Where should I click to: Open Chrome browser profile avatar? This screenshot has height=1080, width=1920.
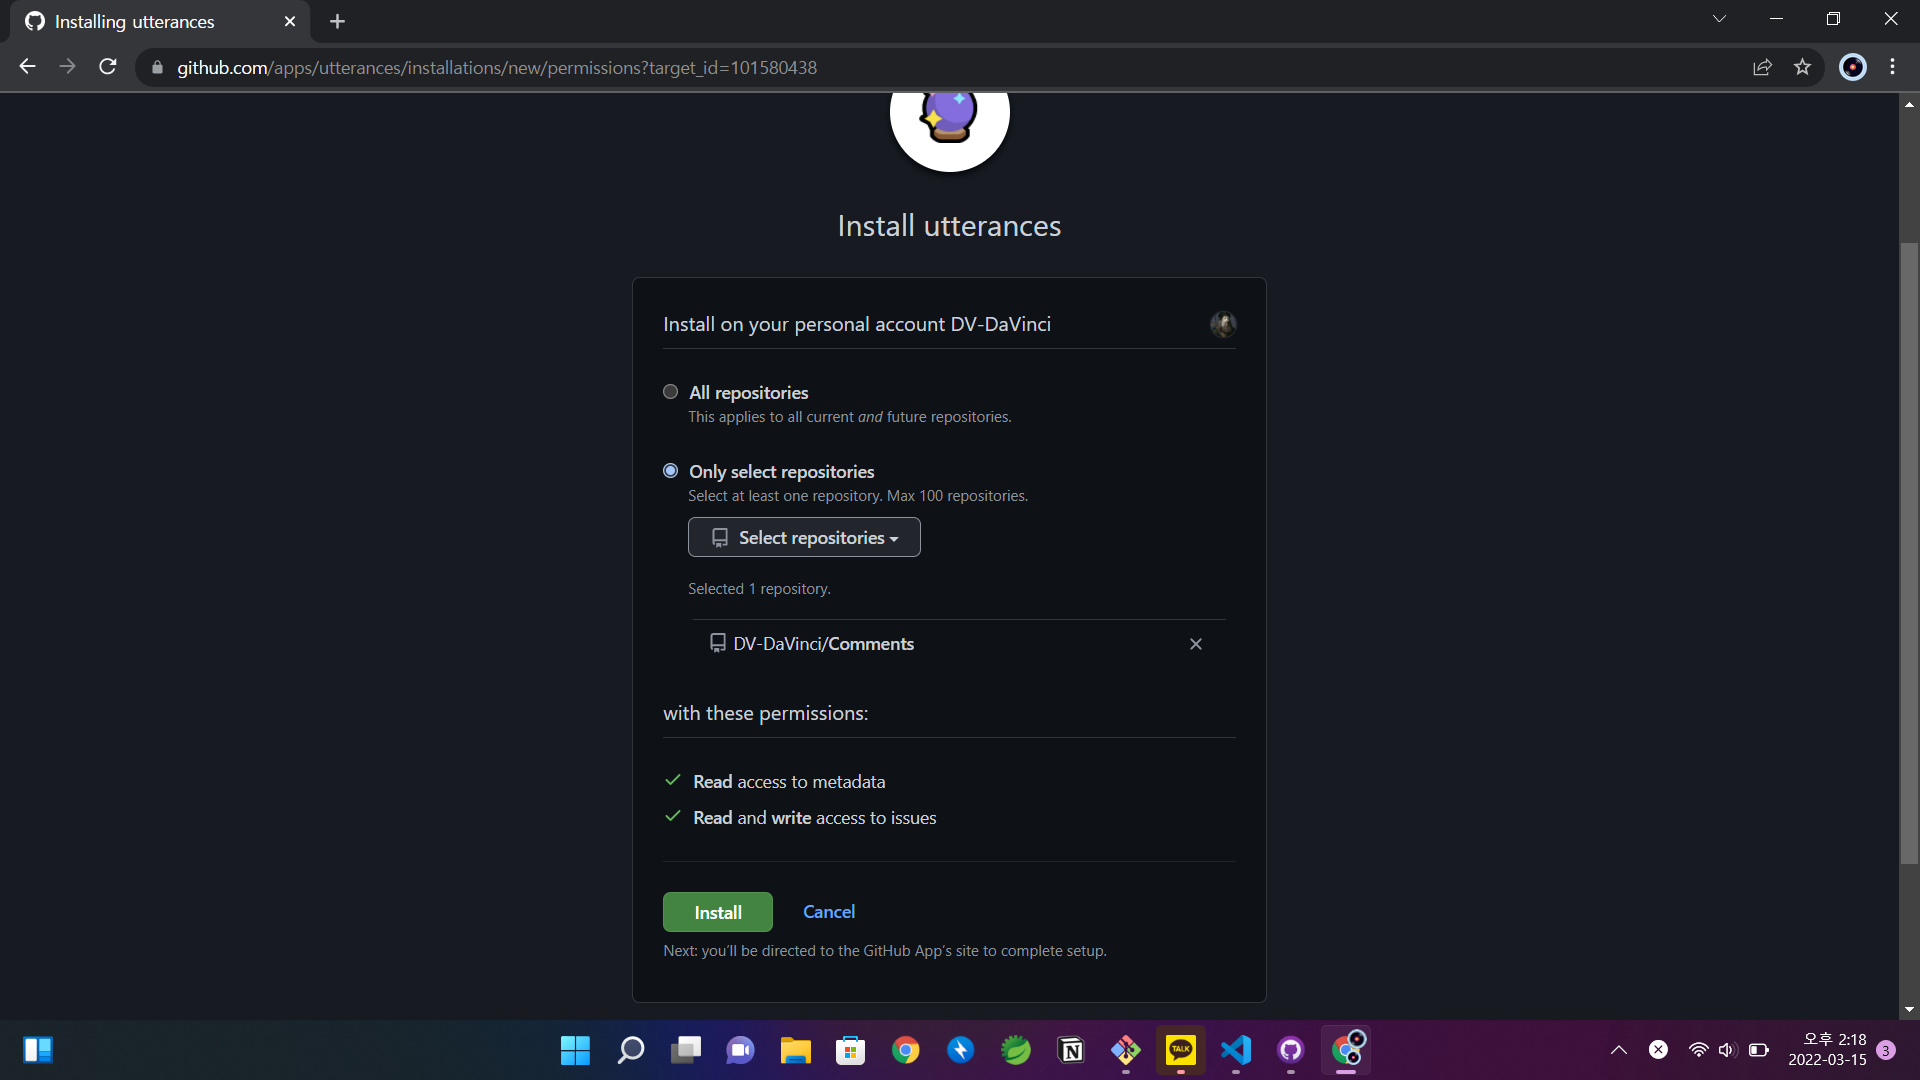[1852, 67]
